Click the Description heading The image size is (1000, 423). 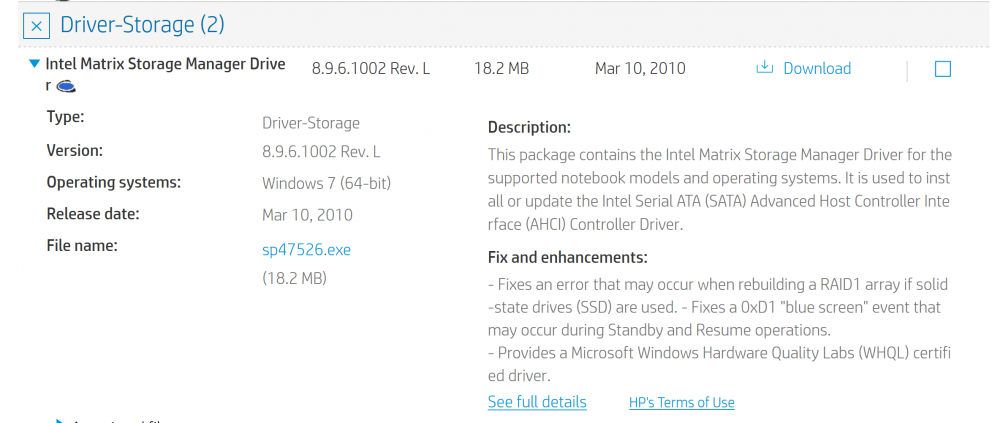tap(529, 128)
